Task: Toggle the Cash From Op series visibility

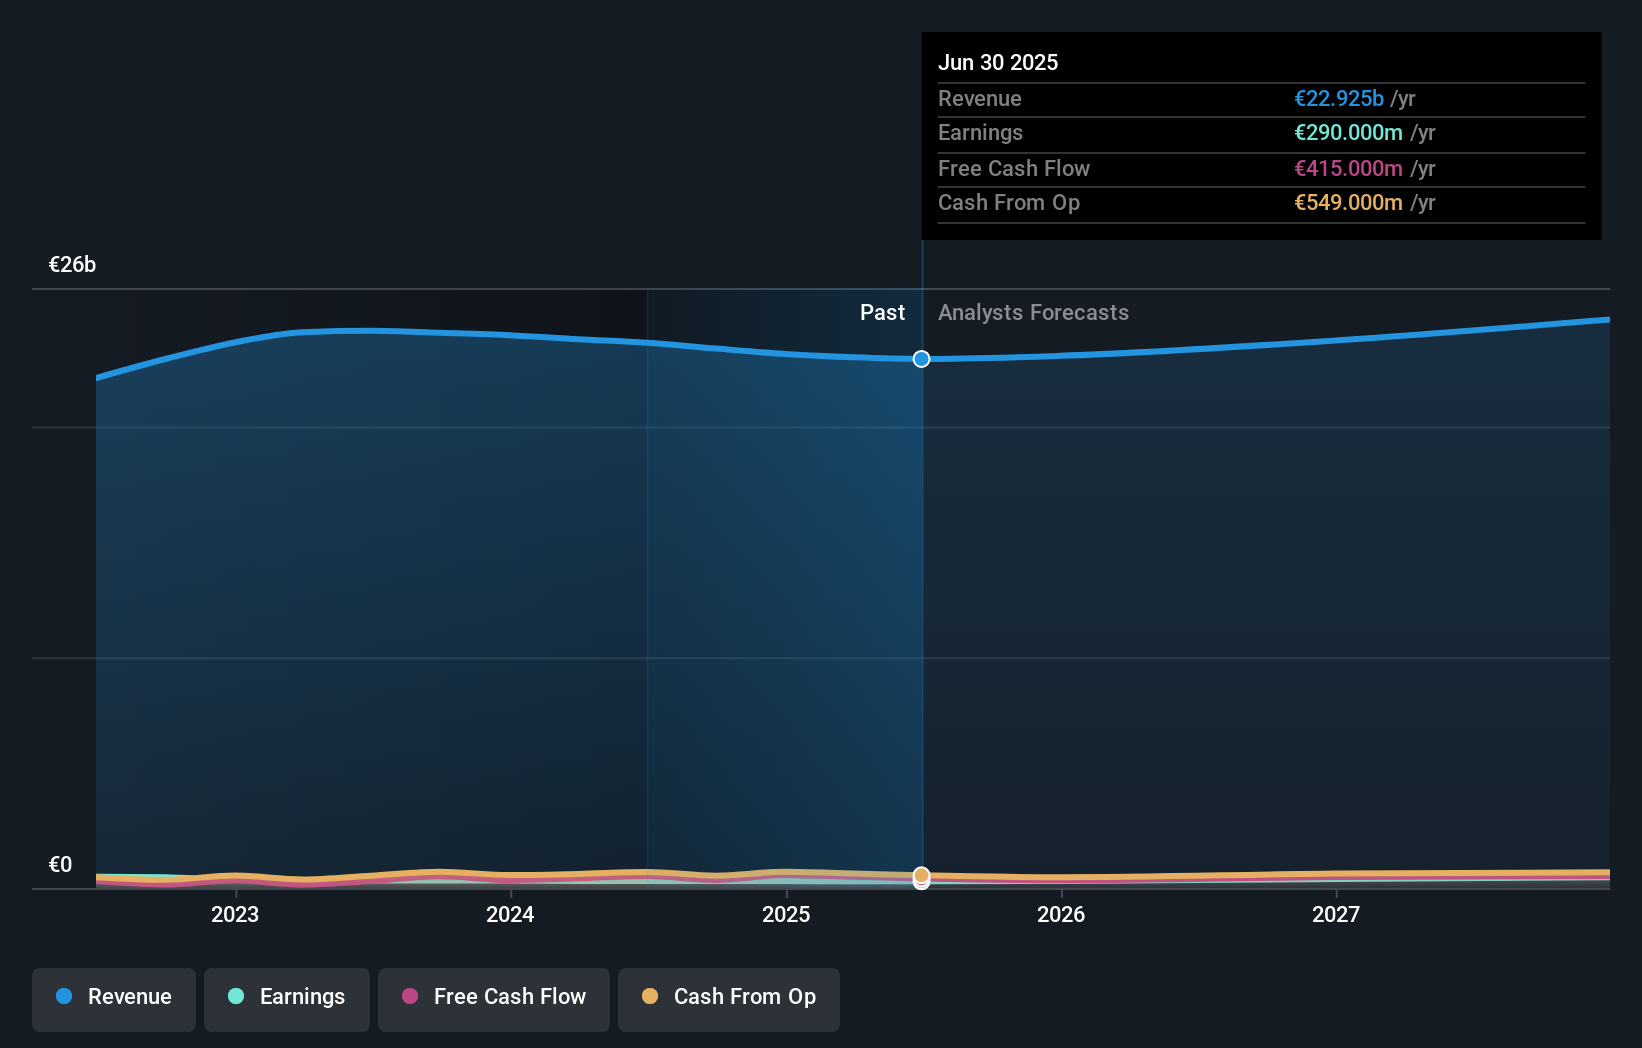Action: [728, 999]
